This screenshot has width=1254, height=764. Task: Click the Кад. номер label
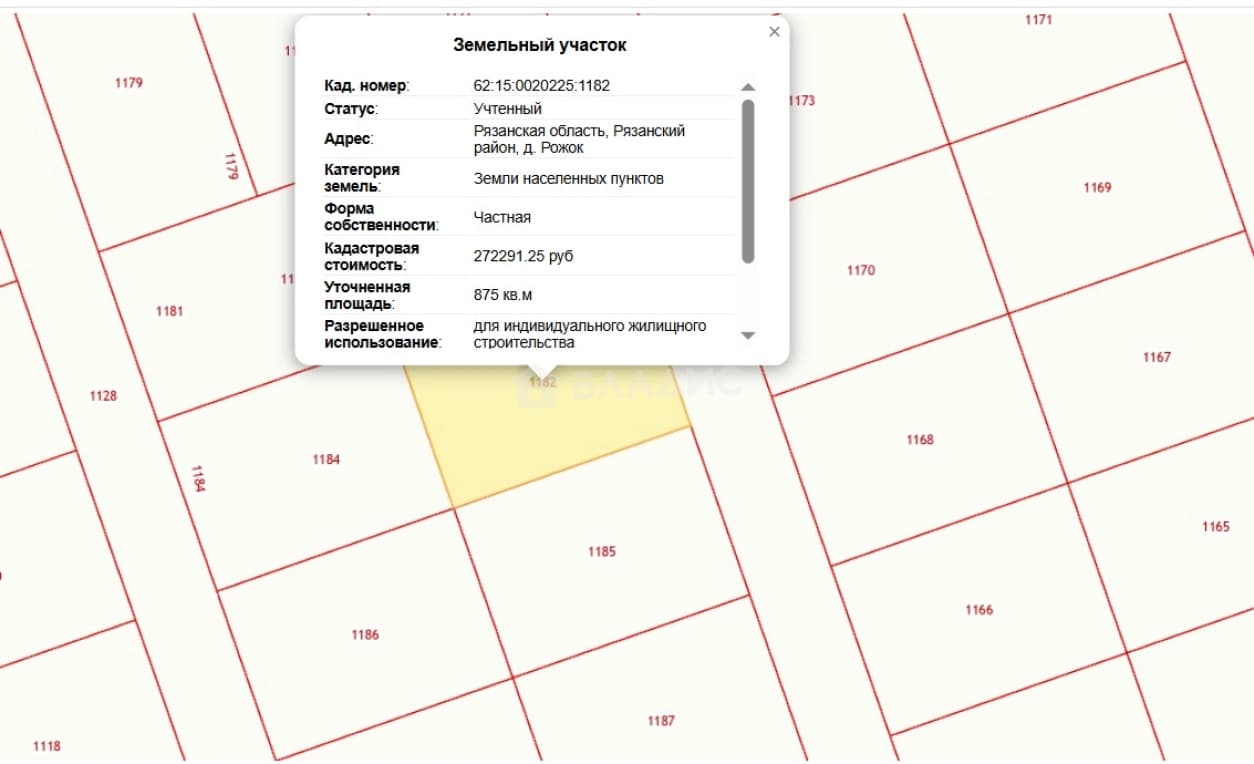pyautogui.click(x=367, y=86)
